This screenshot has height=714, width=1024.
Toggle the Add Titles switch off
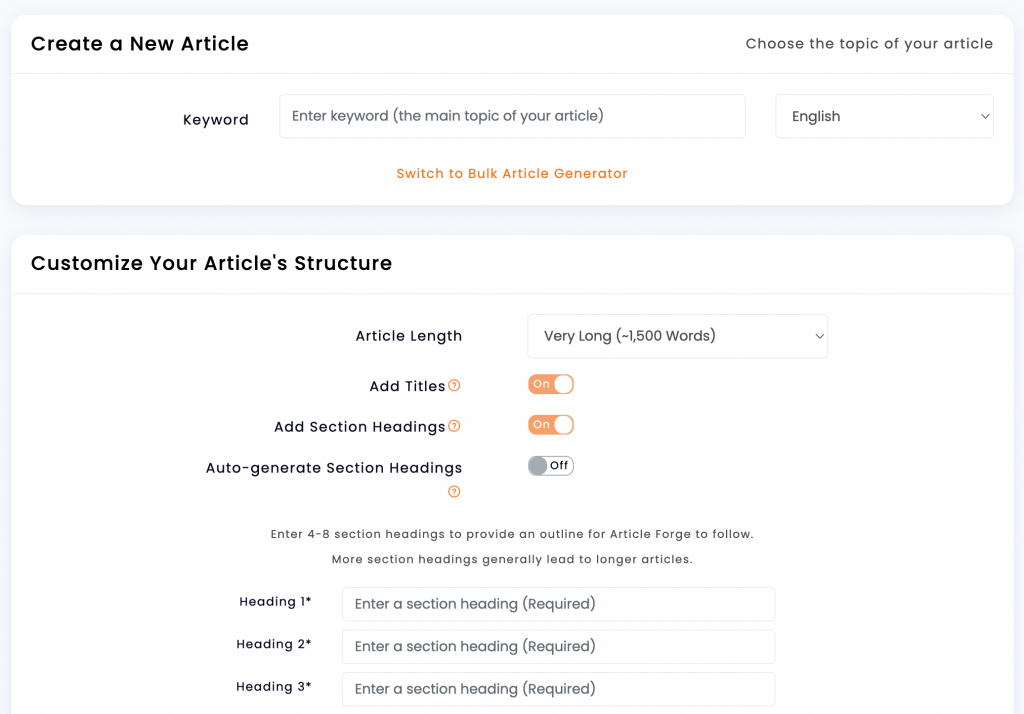coord(551,384)
